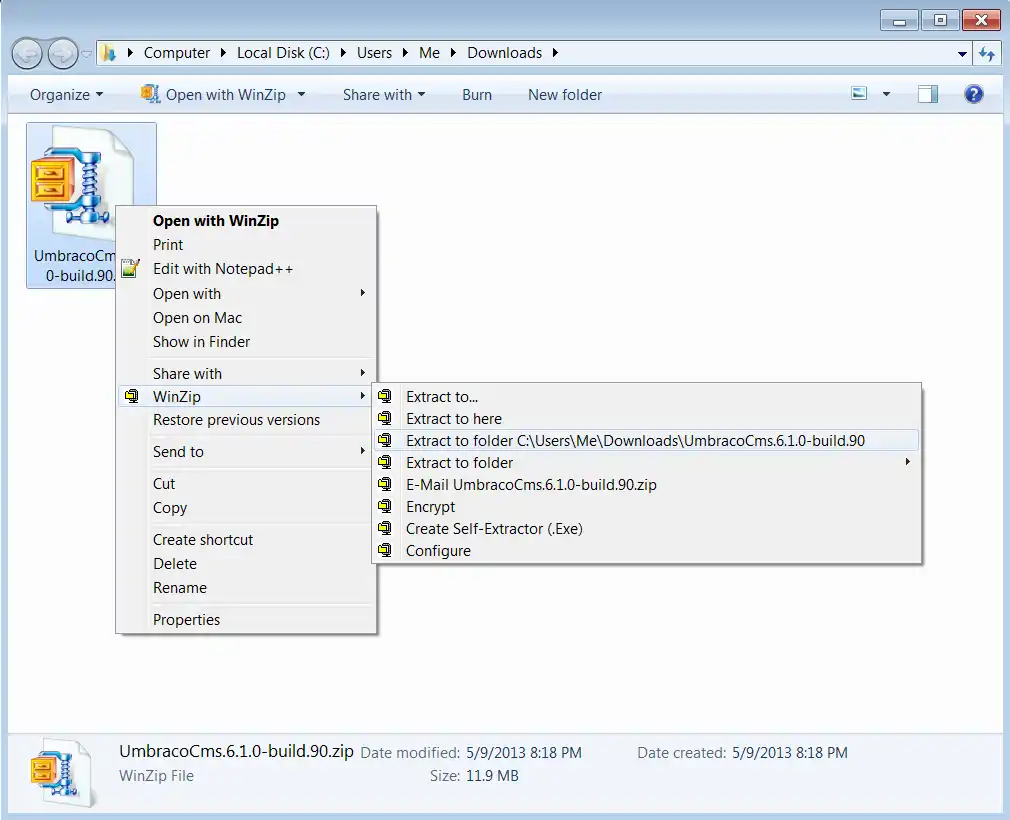This screenshot has width=1010, height=820.
Task: Click the refresh icon beside address bar
Action: 987,53
